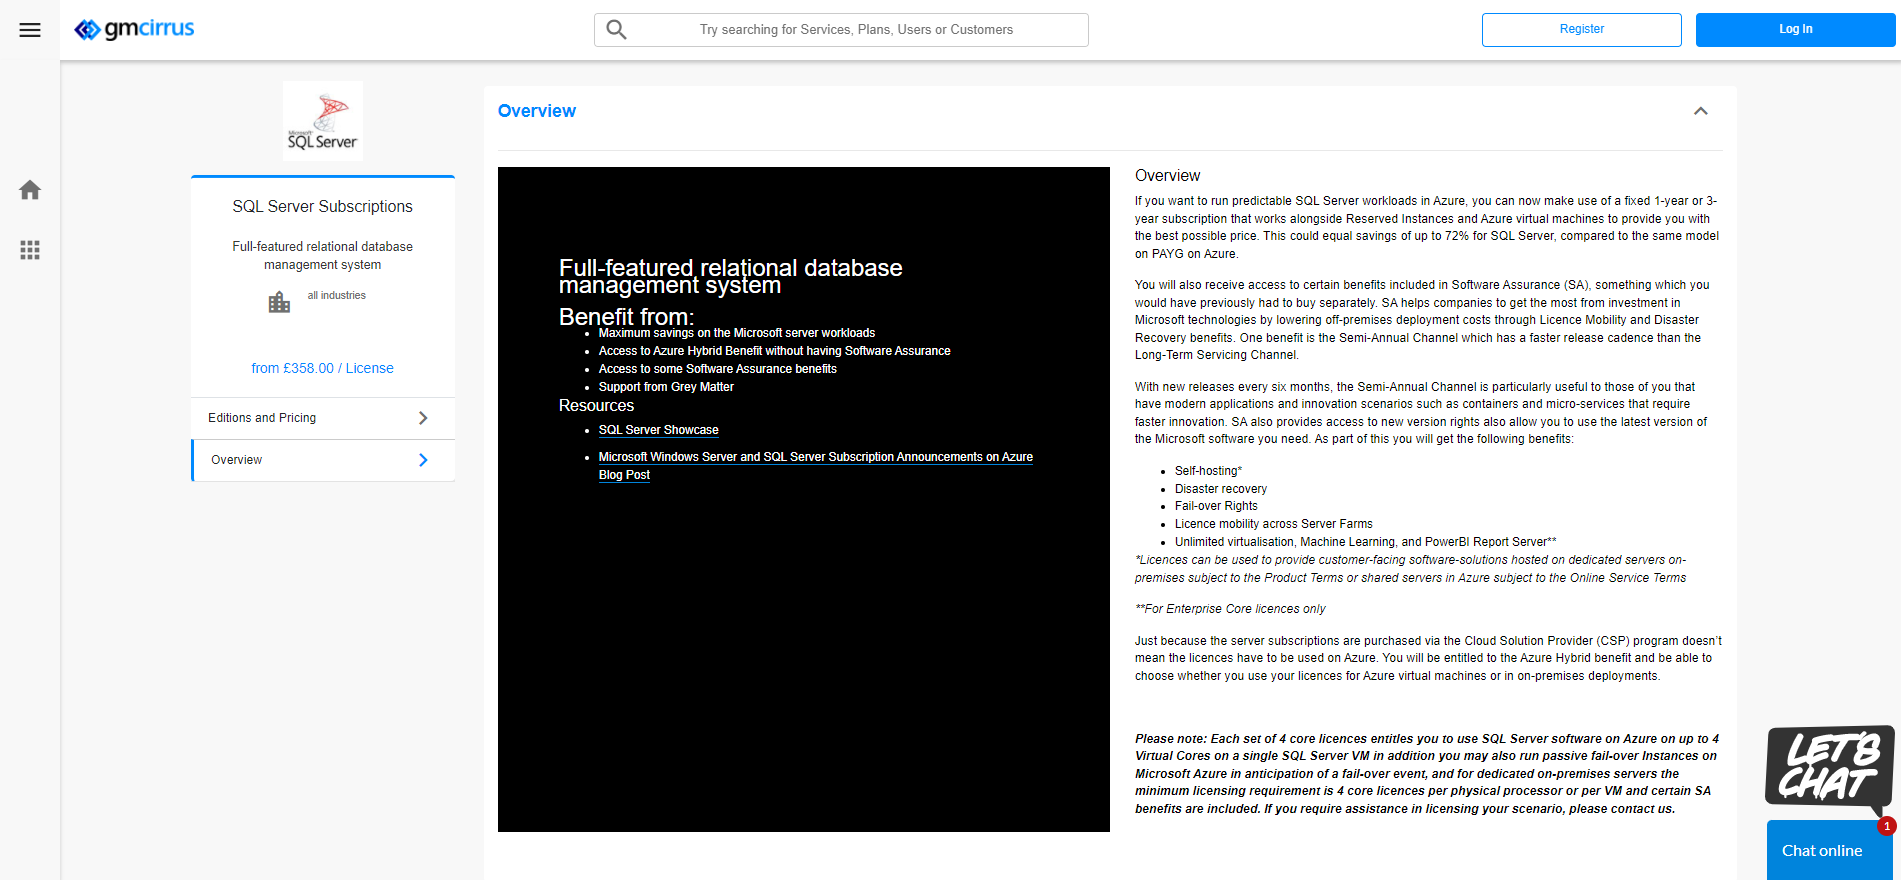Click 'Support from Grey Matter' bullet

666,387
